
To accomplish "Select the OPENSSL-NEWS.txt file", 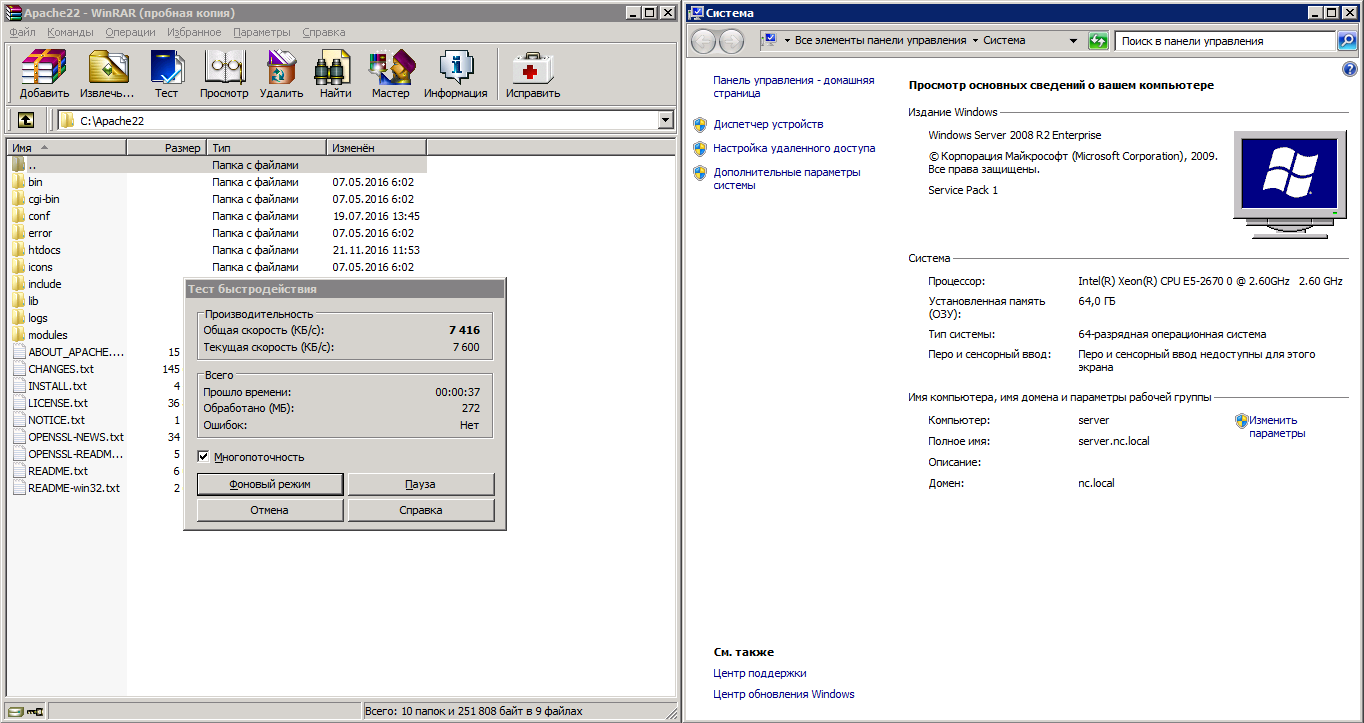I will click(76, 437).
